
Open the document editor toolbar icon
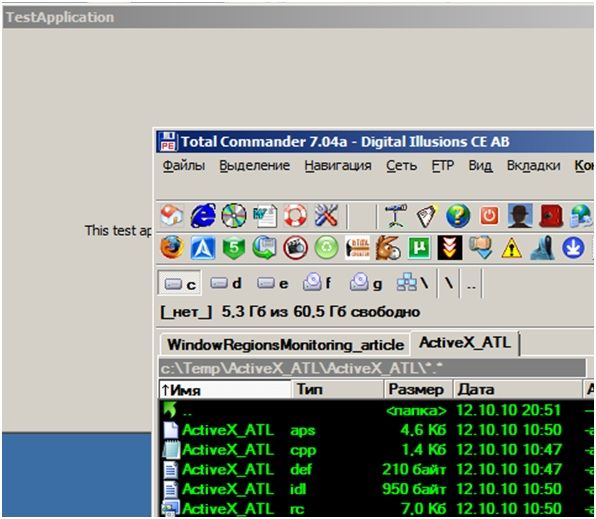coord(265,216)
